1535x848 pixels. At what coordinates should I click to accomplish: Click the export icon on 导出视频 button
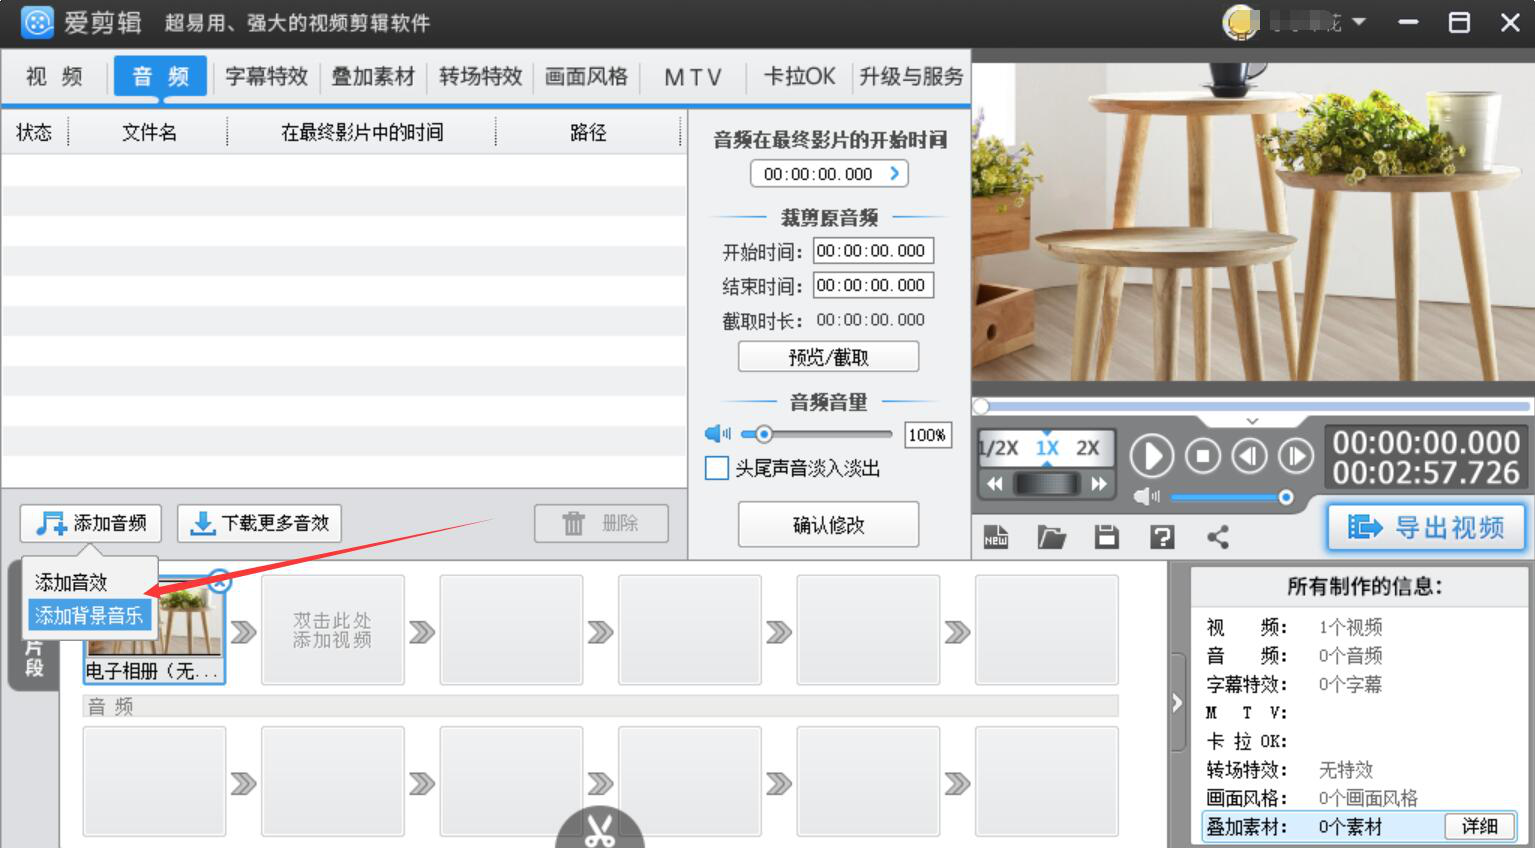(1364, 527)
